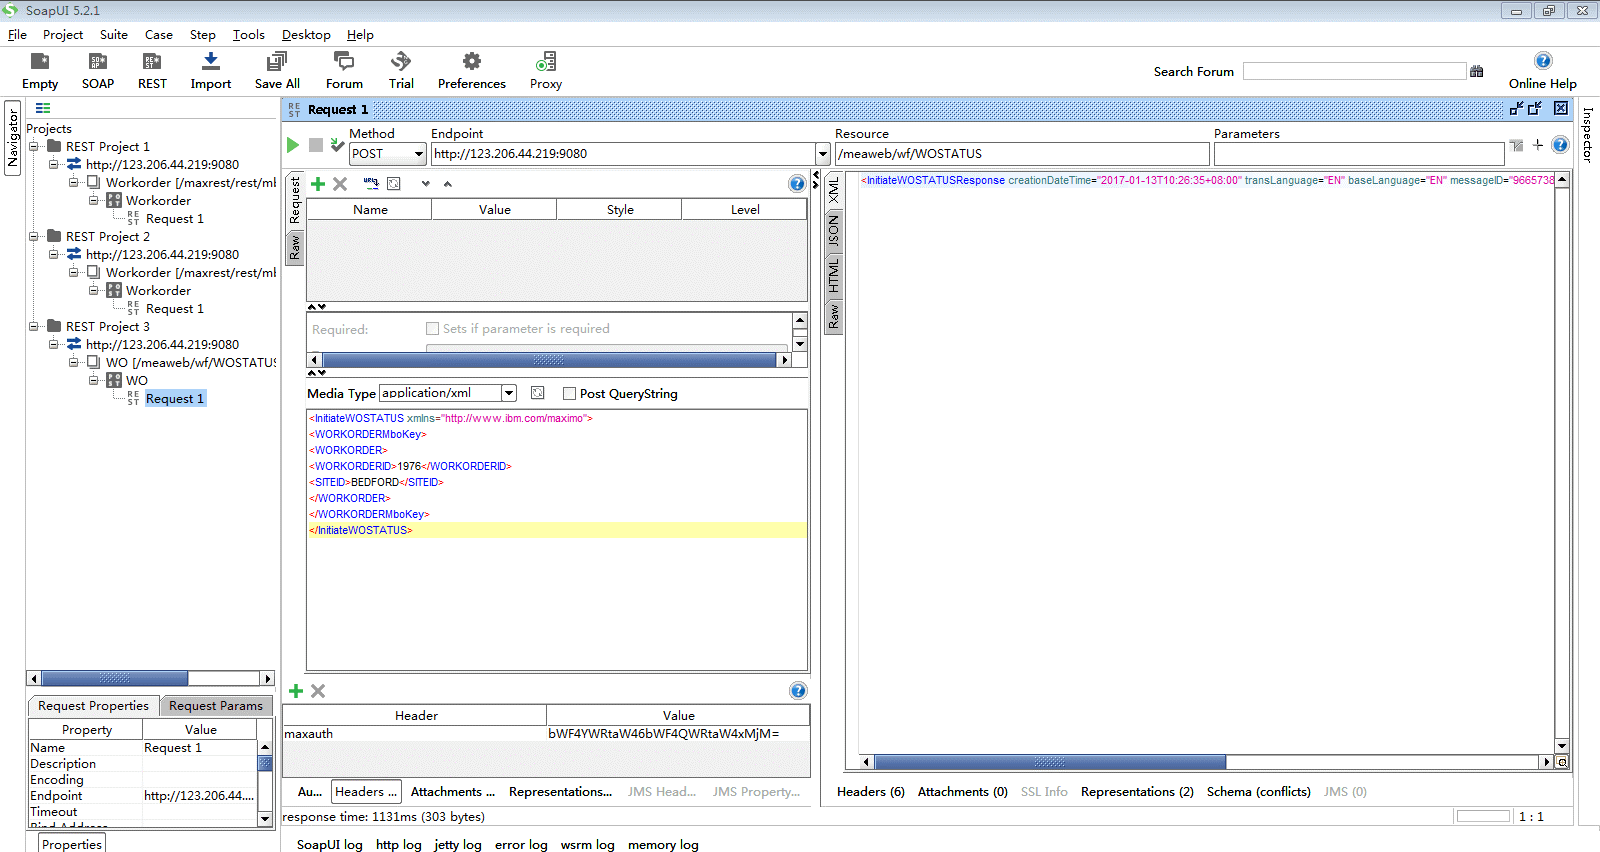The height and width of the screenshot is (852, 1600).
Task: Create a new SOAP project
Action: (98, 71)
